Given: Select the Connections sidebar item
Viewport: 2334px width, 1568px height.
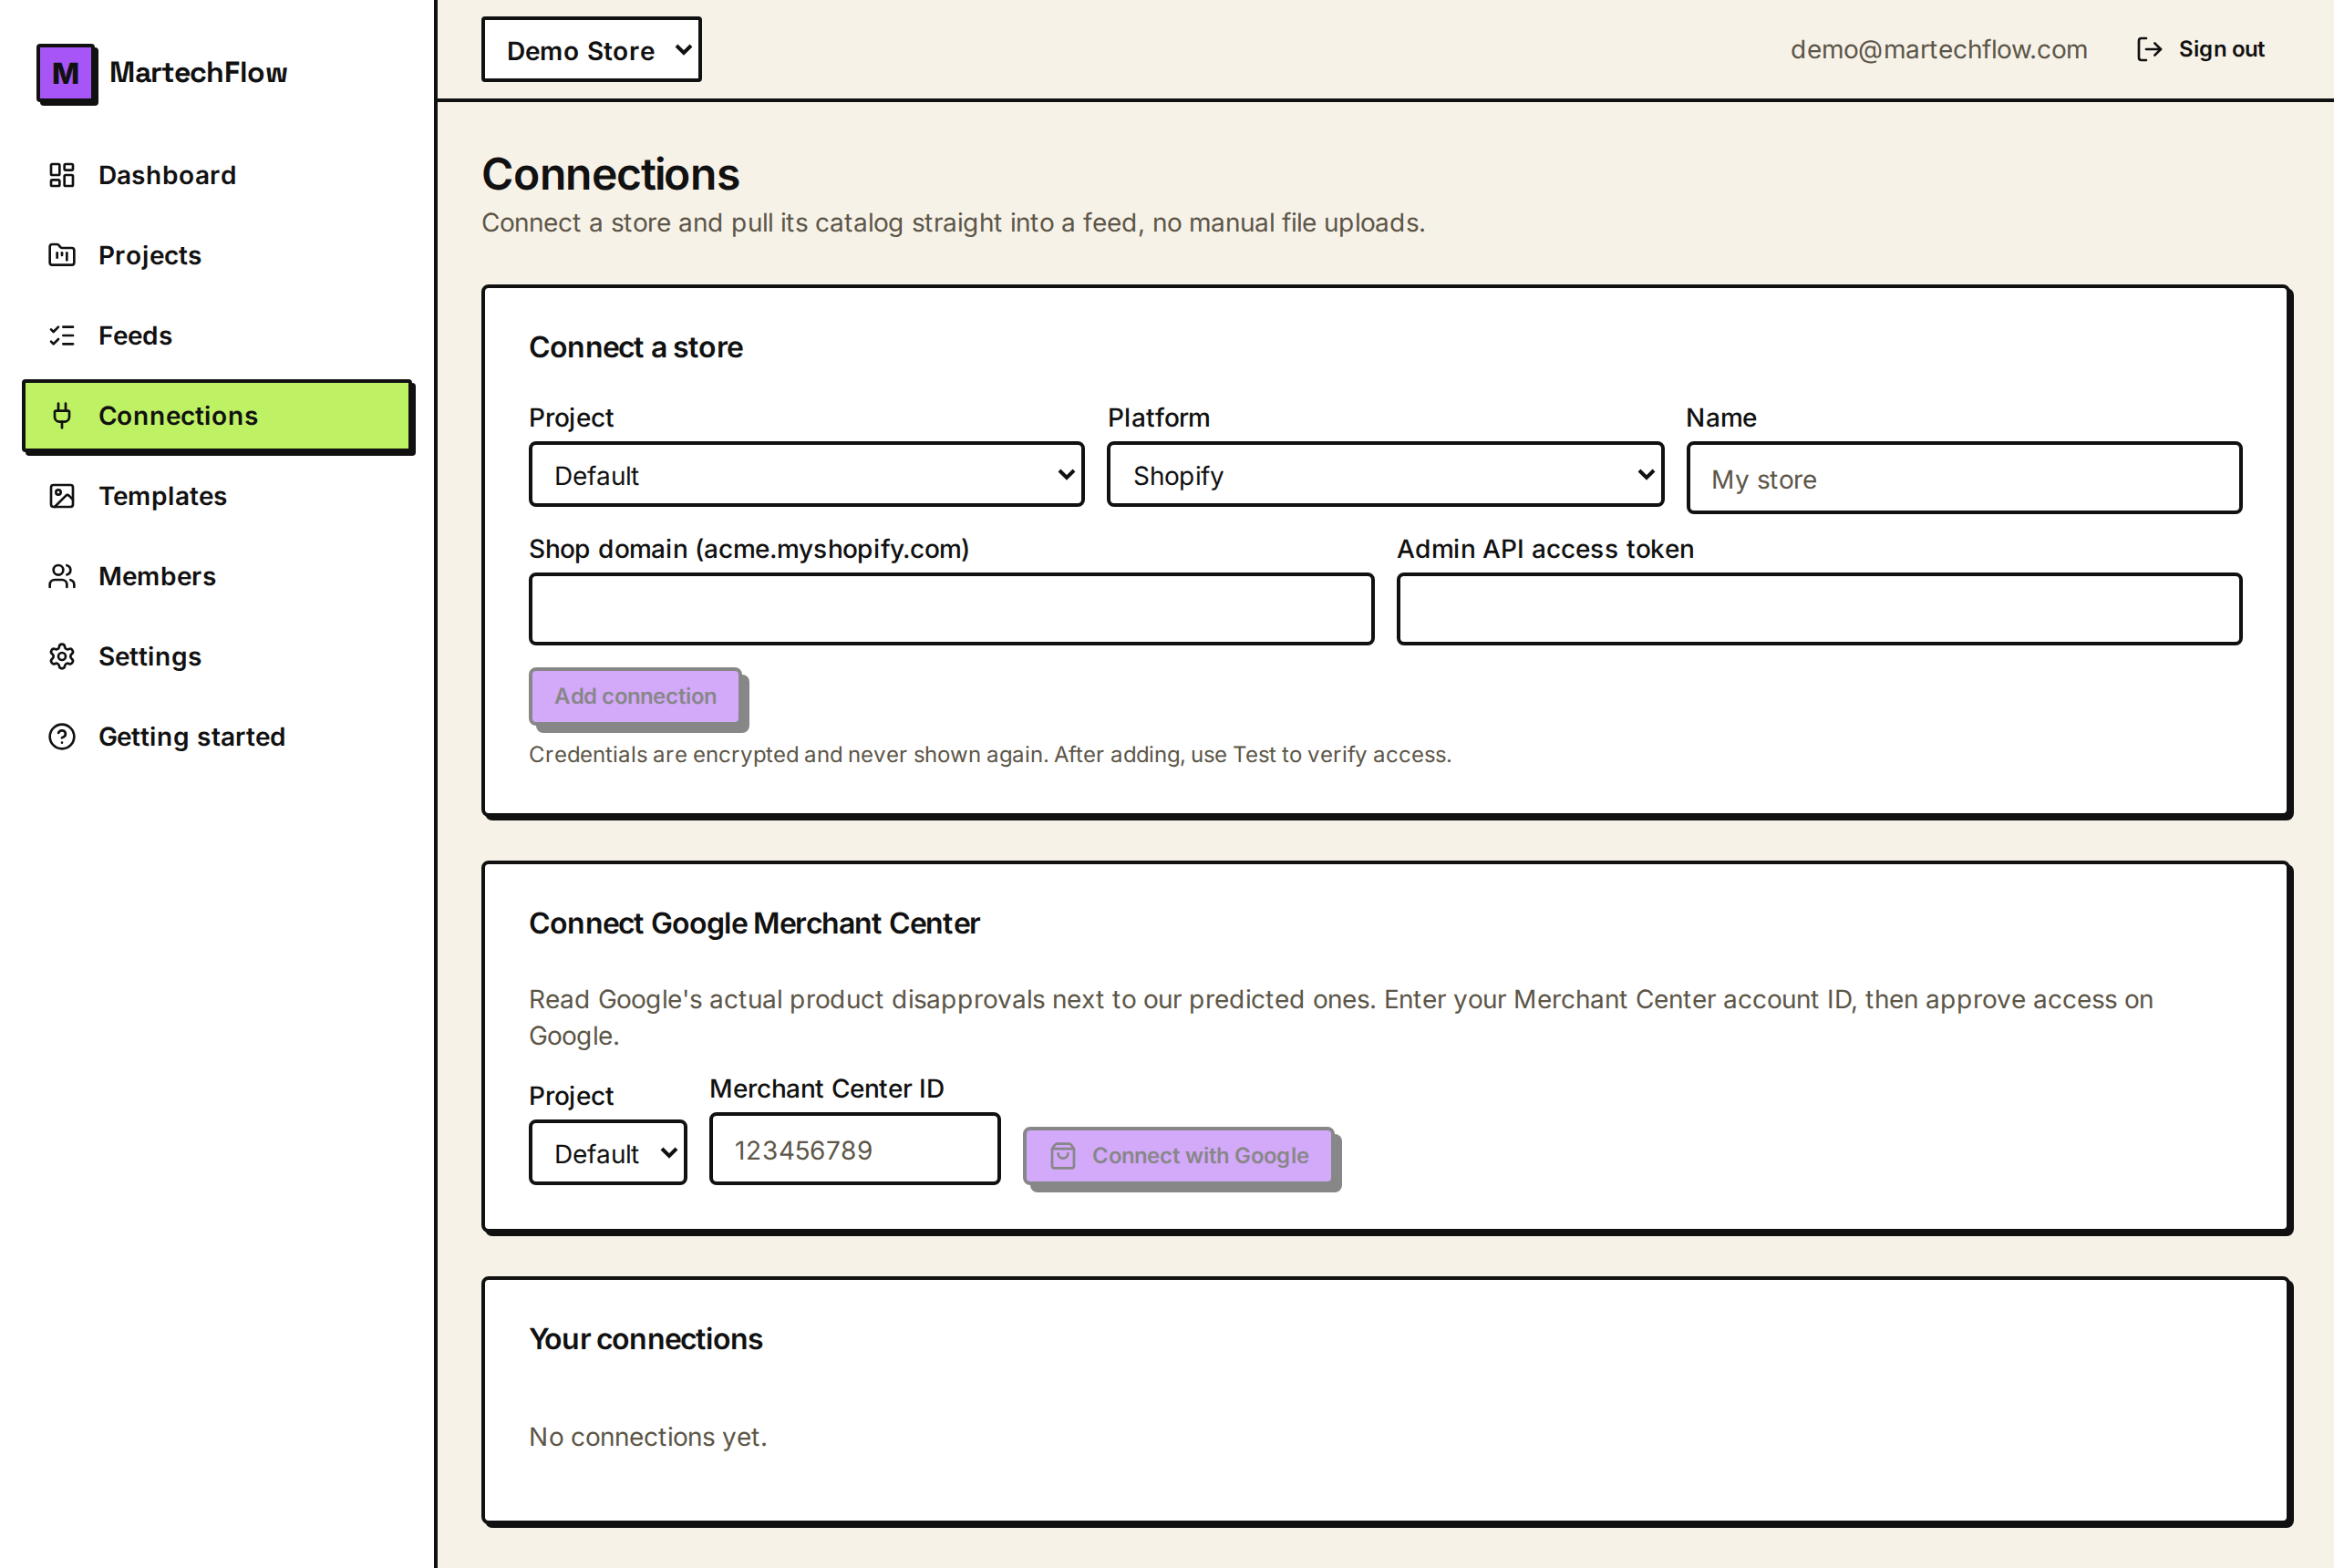Looking at the screenshot, I should (217, 415).
